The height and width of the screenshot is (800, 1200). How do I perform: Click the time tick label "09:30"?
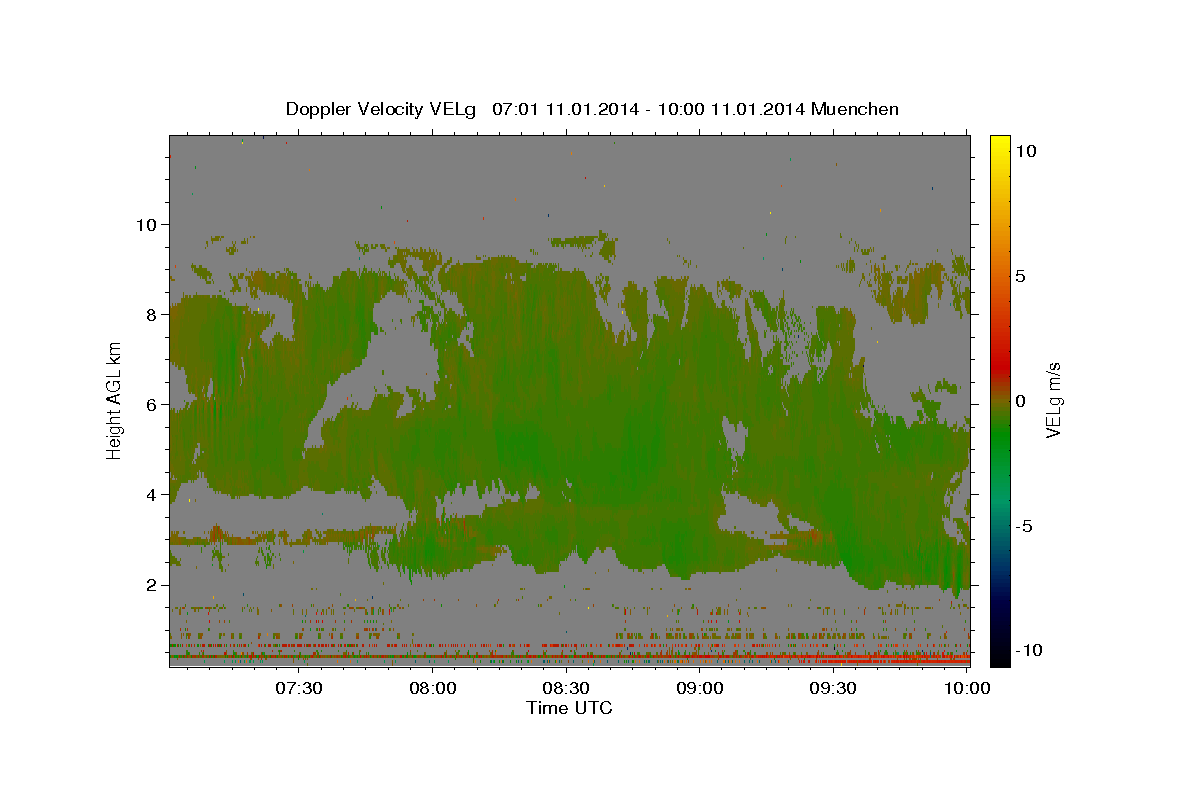tap(833, 688)
